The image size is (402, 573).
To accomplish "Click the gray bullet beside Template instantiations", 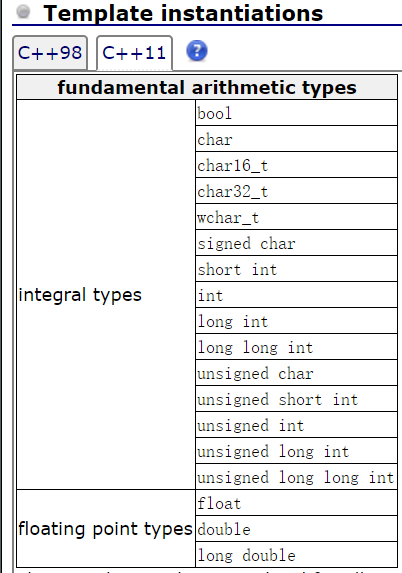I will [x=24, y=11].
